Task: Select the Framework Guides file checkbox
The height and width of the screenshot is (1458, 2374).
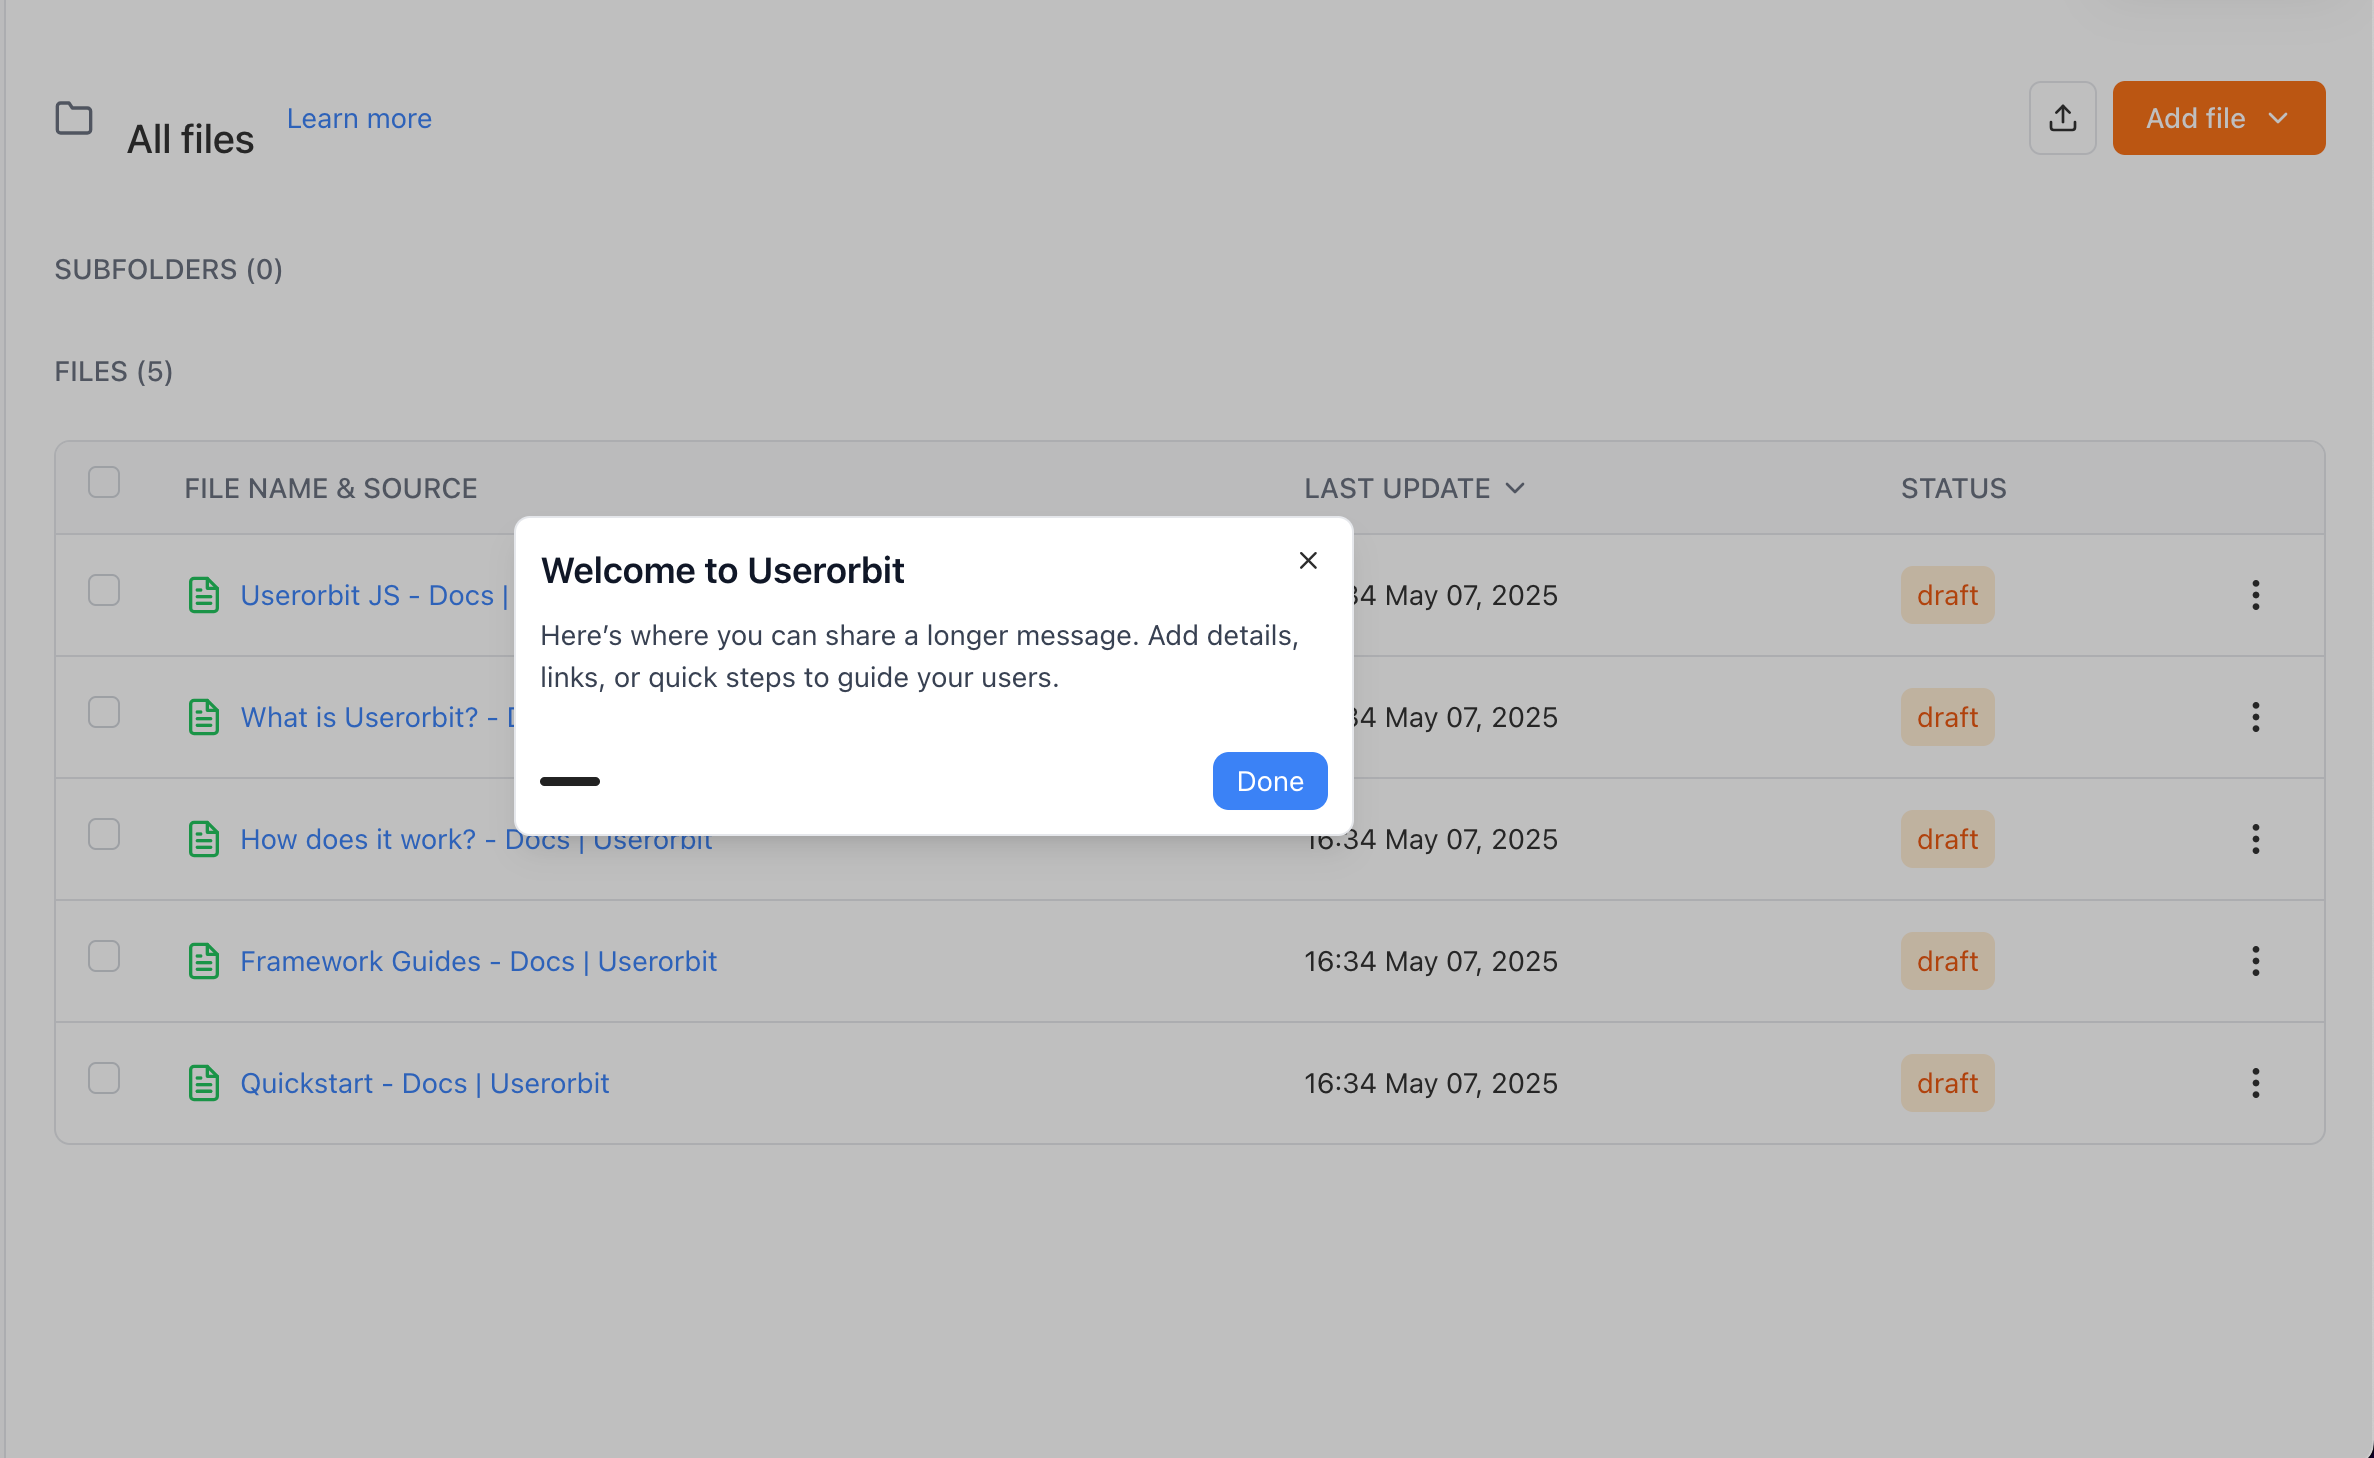Action: pos(104,957)
